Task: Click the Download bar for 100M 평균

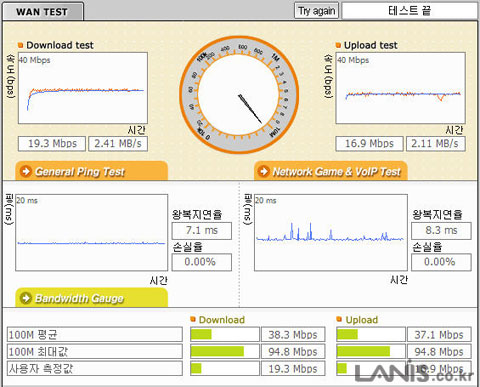Action: tap(225, 334)
